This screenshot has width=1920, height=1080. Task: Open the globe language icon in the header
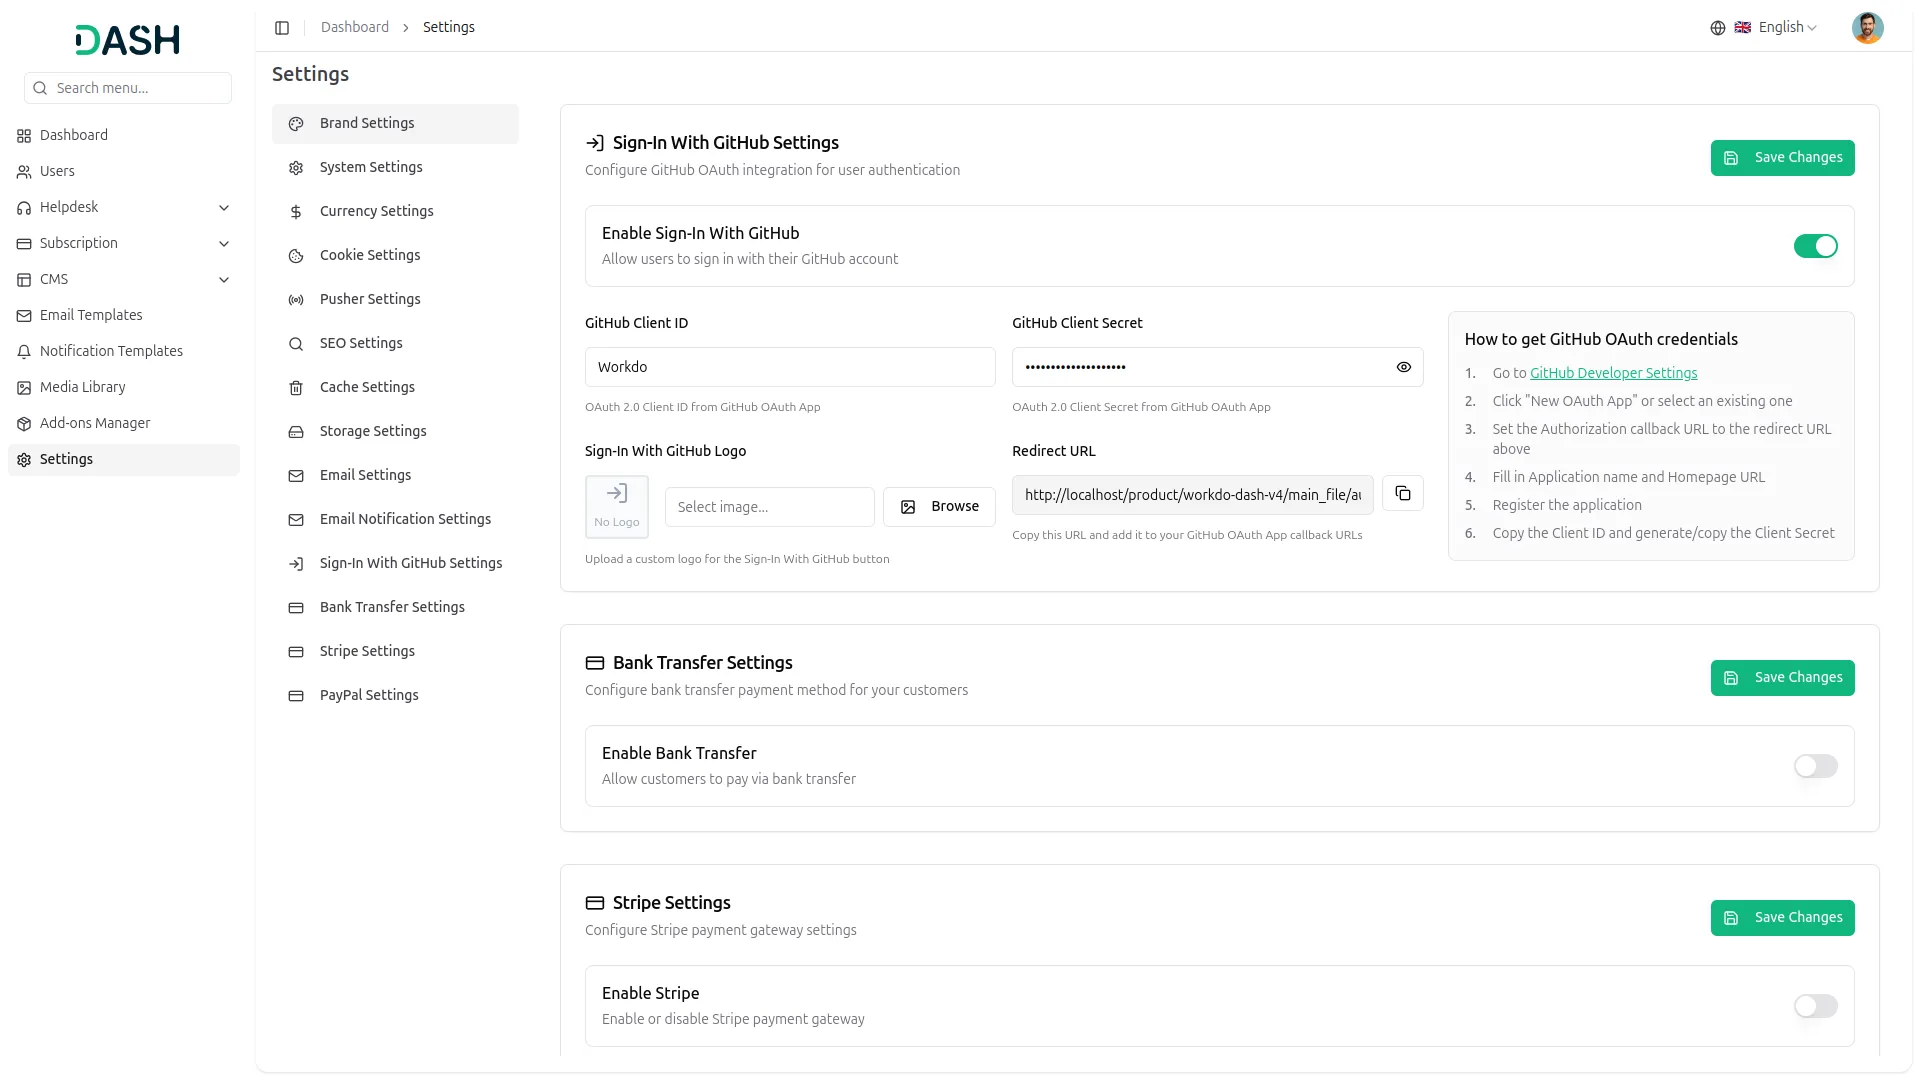[1718, 27]
